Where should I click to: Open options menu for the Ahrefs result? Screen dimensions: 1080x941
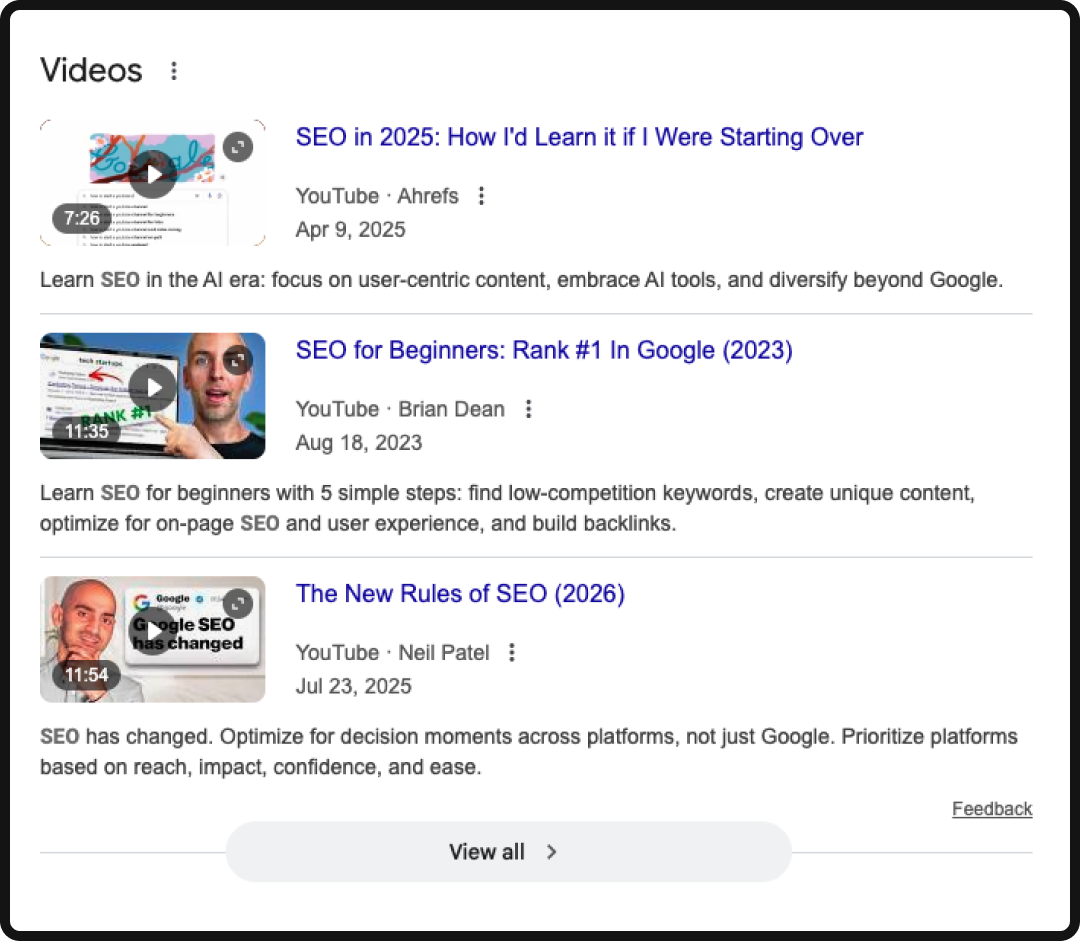pos(482,196)
